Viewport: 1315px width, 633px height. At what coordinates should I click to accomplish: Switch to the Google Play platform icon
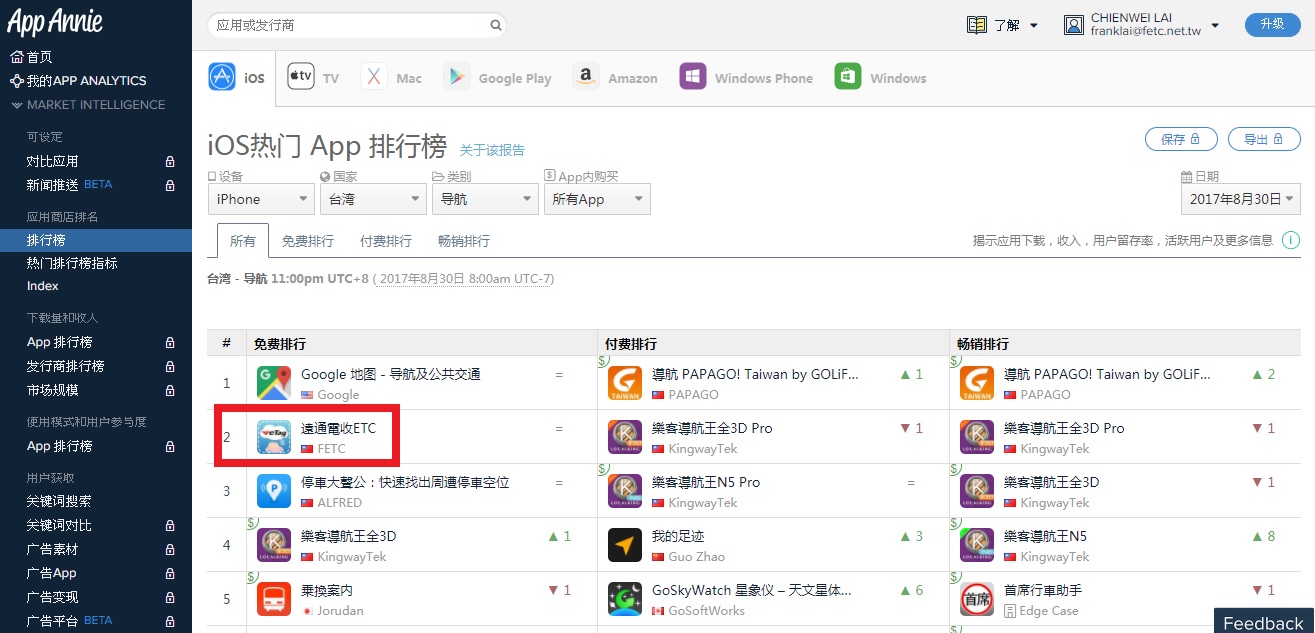(457, 76)
